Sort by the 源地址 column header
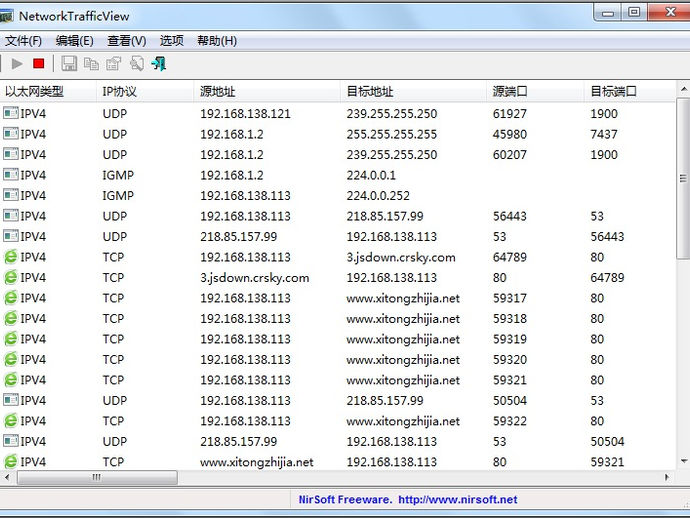This screenshot has height=518, width=690. (267, 92)
